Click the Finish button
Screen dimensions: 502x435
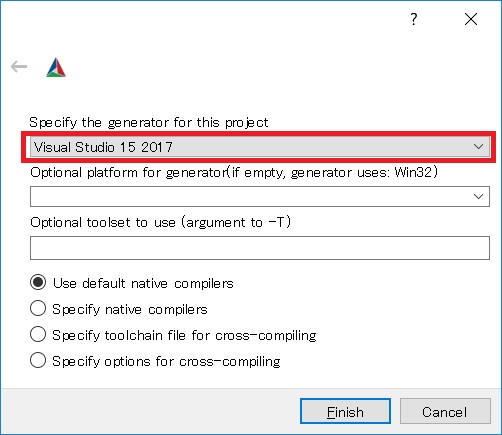pos(345,411)
